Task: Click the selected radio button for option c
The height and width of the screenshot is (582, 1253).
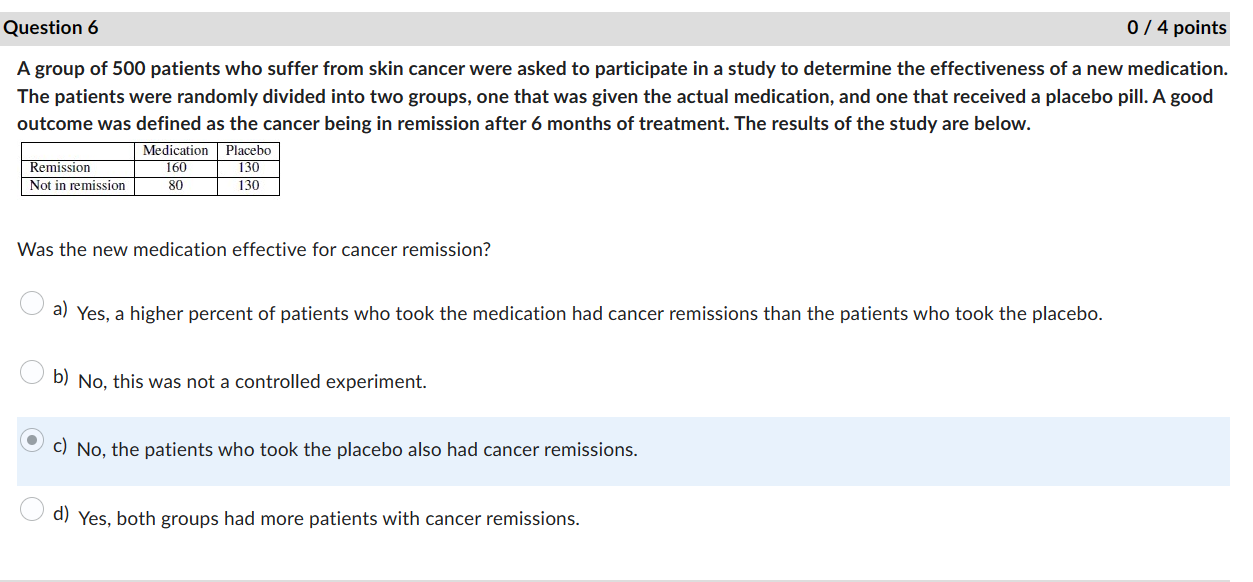Action: point(32,440)
